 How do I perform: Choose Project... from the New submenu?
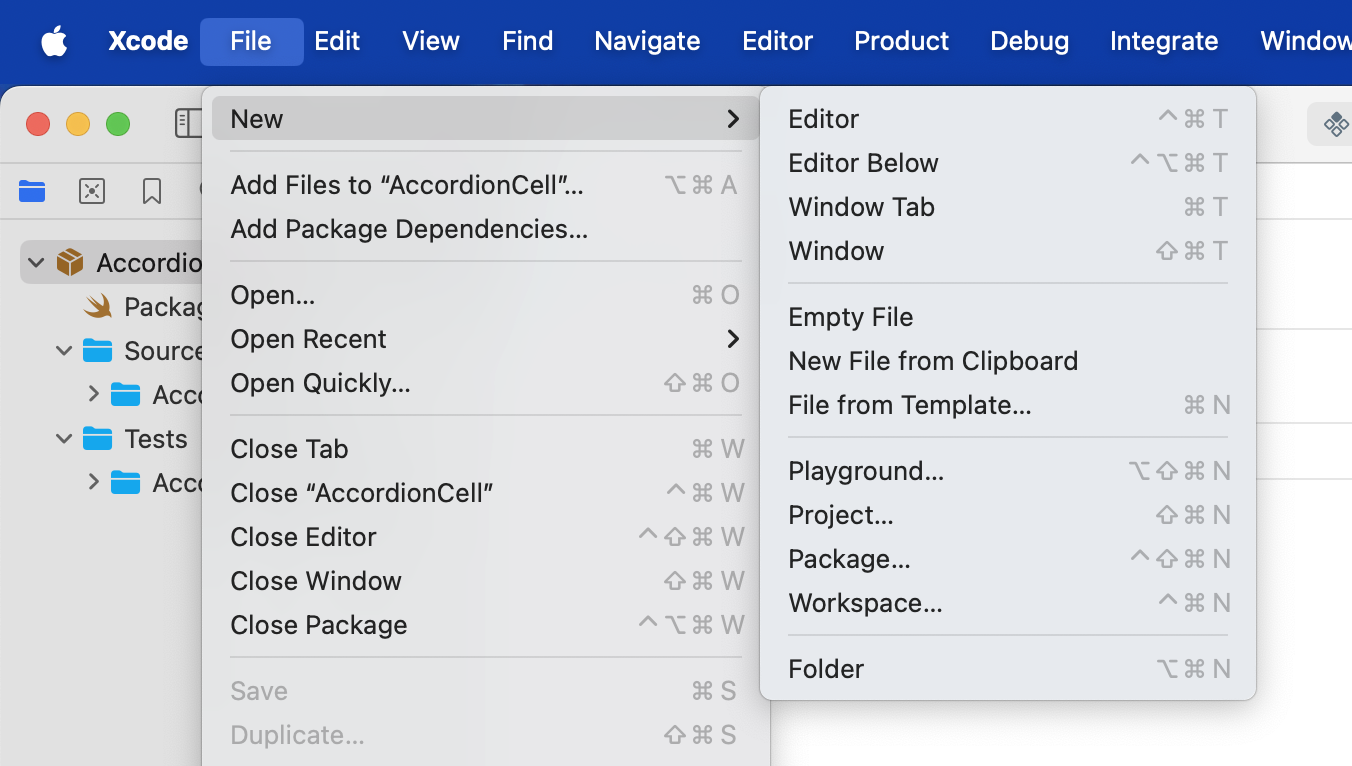point(840,514)
